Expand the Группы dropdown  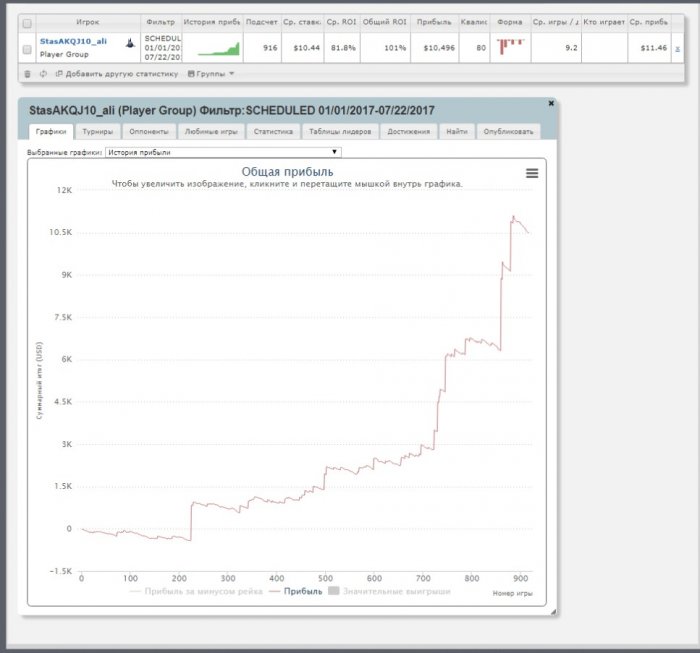211,73
